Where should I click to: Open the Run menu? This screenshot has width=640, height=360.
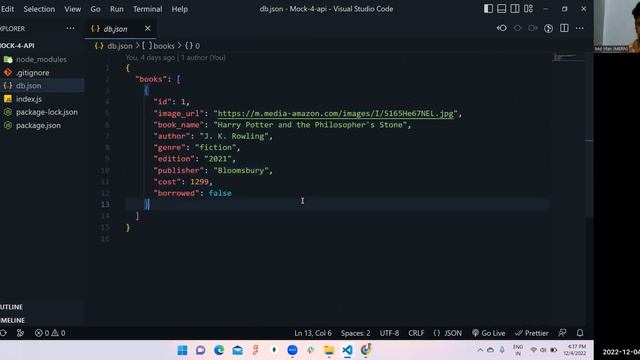[117, 9]
